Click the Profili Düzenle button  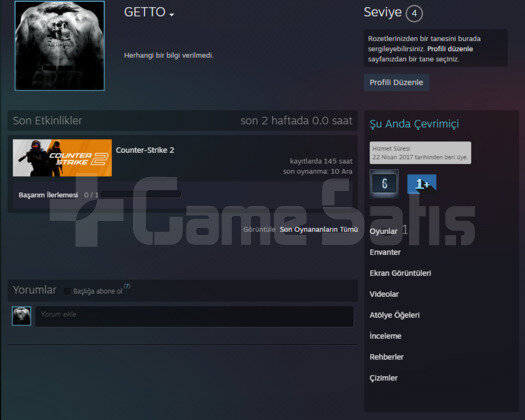pos(396,82)
